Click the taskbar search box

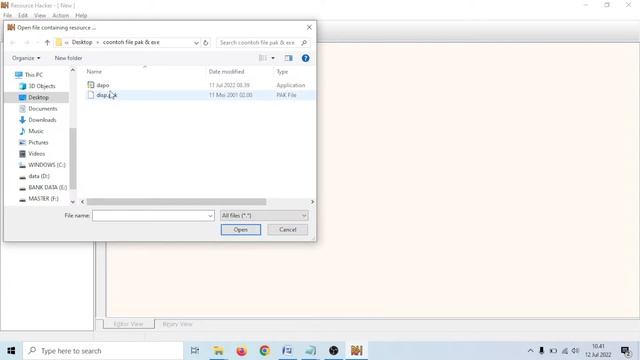pyautogui.click(x=102, y=351)
